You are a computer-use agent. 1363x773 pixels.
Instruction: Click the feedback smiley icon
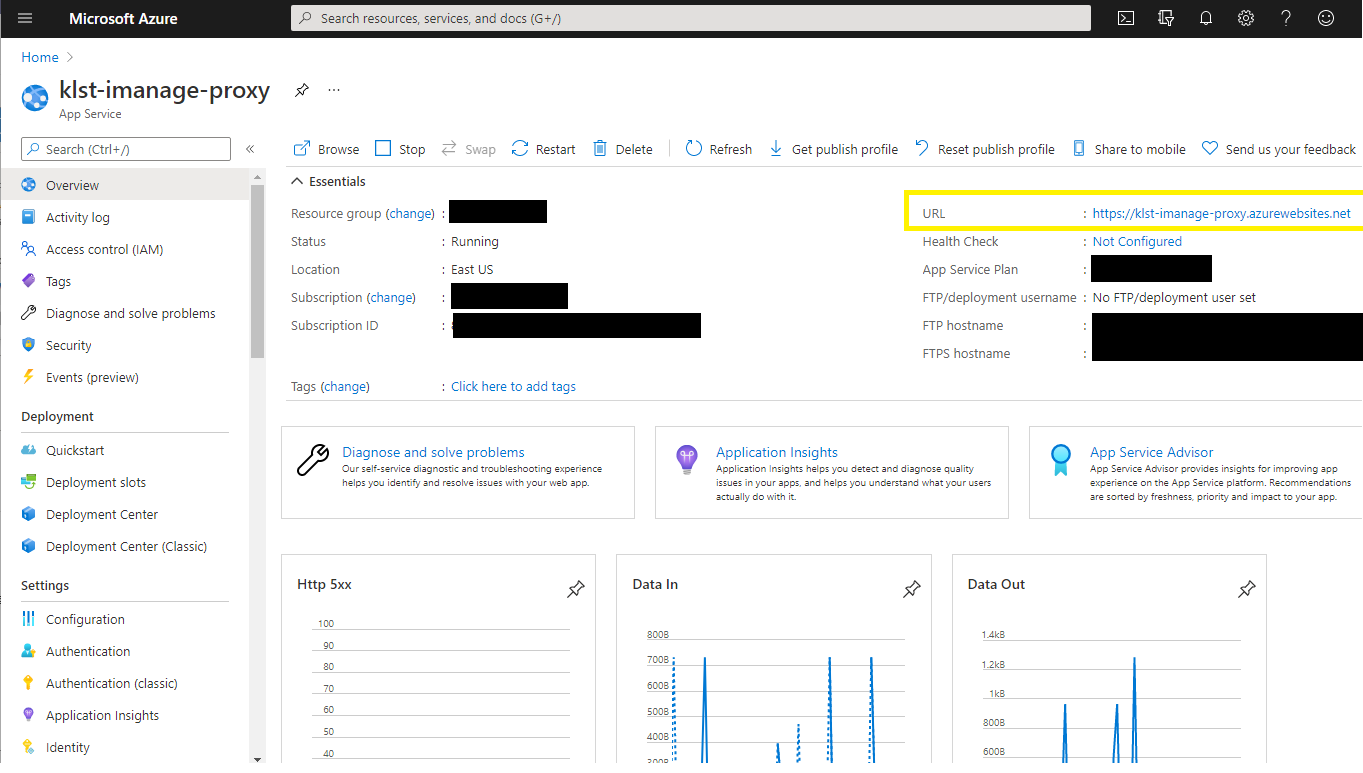[1326, 18]
